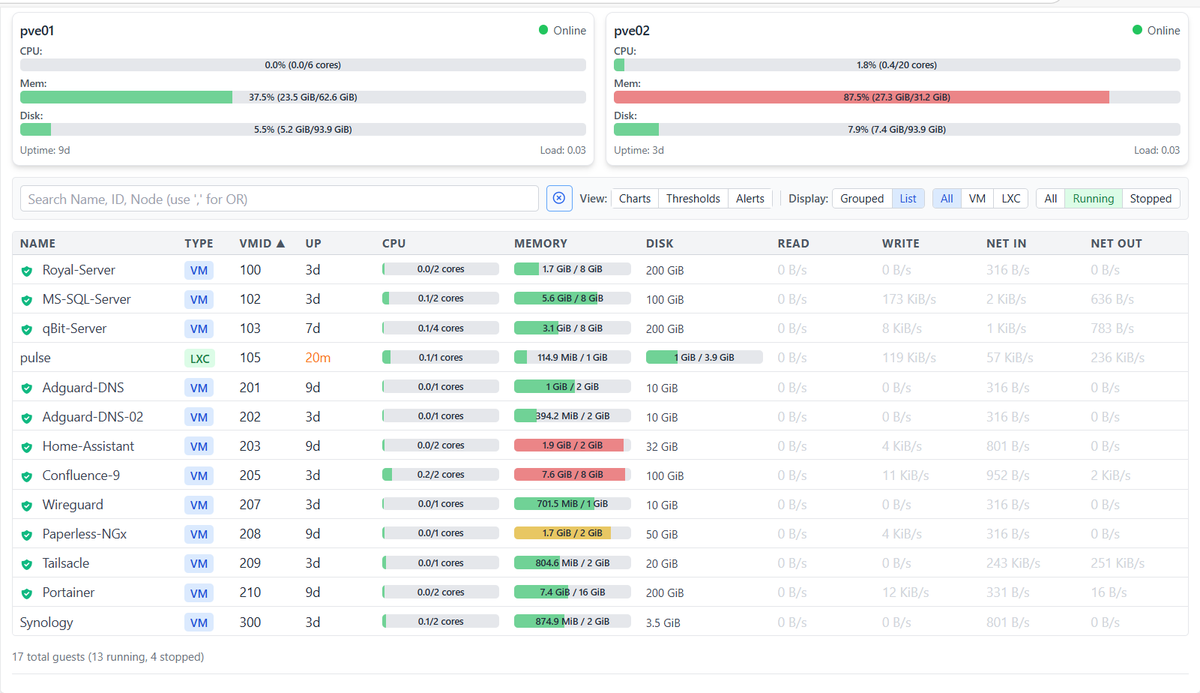This screenshot has width=1200, height=693.
Task: Show guests of All statuses
Action: [1051, 198]
